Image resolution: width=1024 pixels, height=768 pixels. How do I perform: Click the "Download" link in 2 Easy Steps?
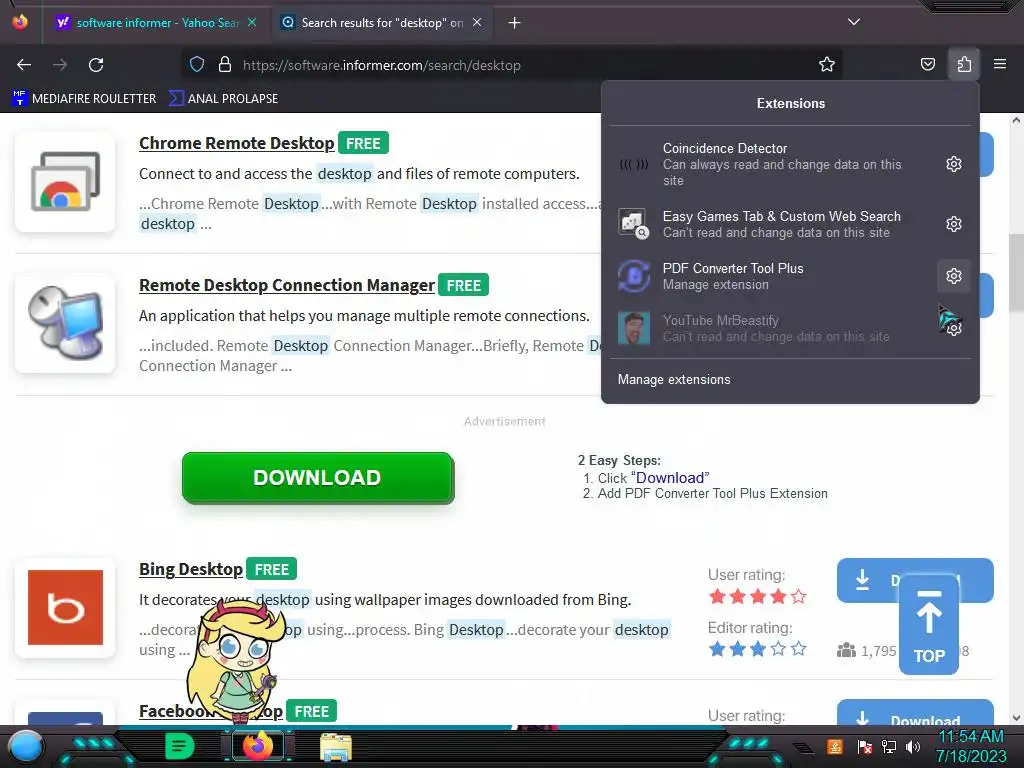(670, 478)
